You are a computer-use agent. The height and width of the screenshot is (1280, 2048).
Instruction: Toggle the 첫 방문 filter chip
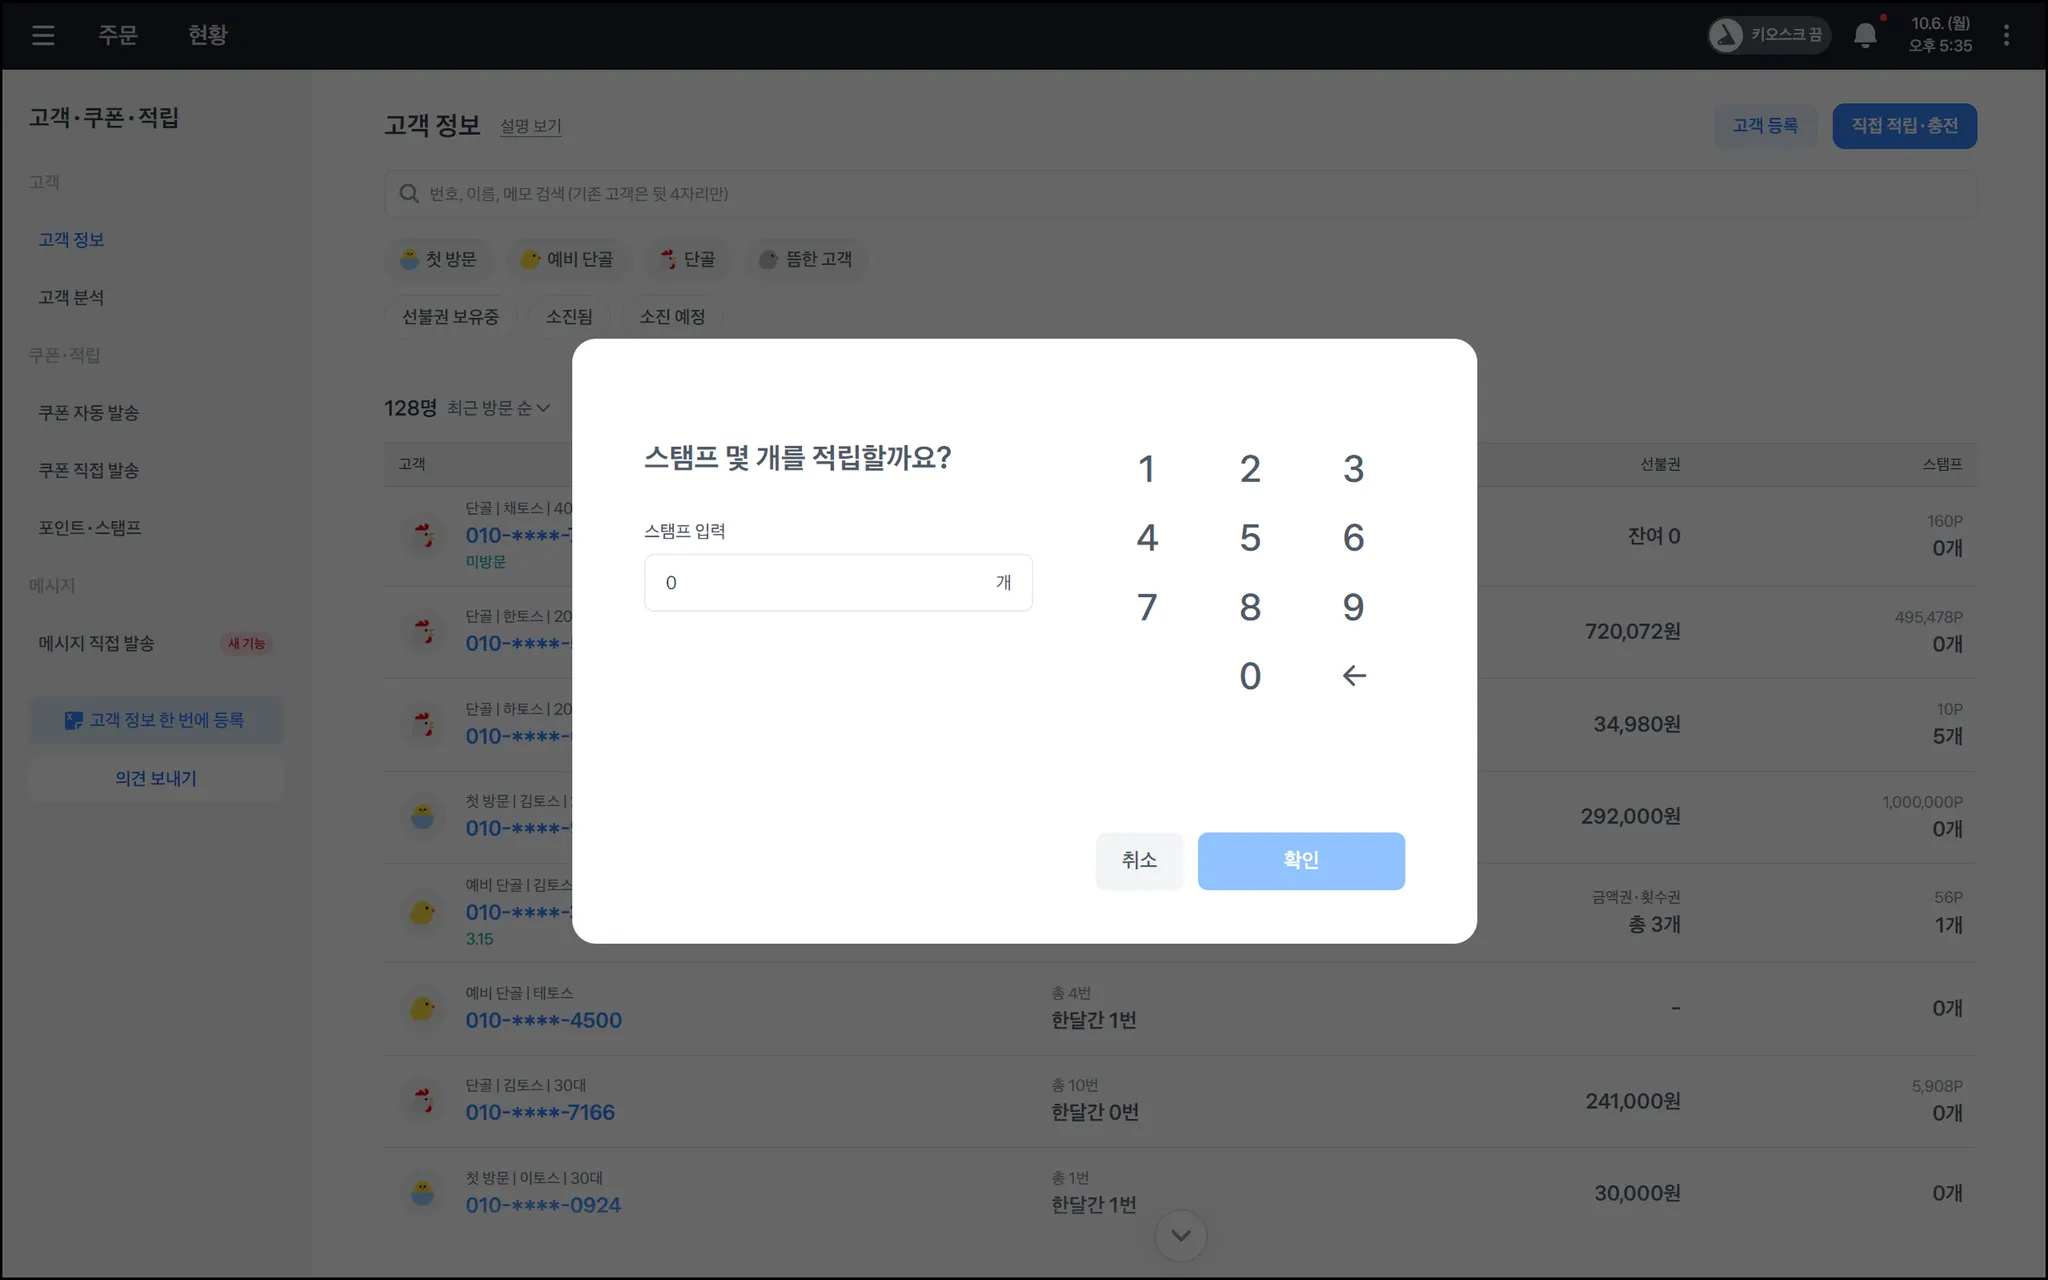coord(438,259)
